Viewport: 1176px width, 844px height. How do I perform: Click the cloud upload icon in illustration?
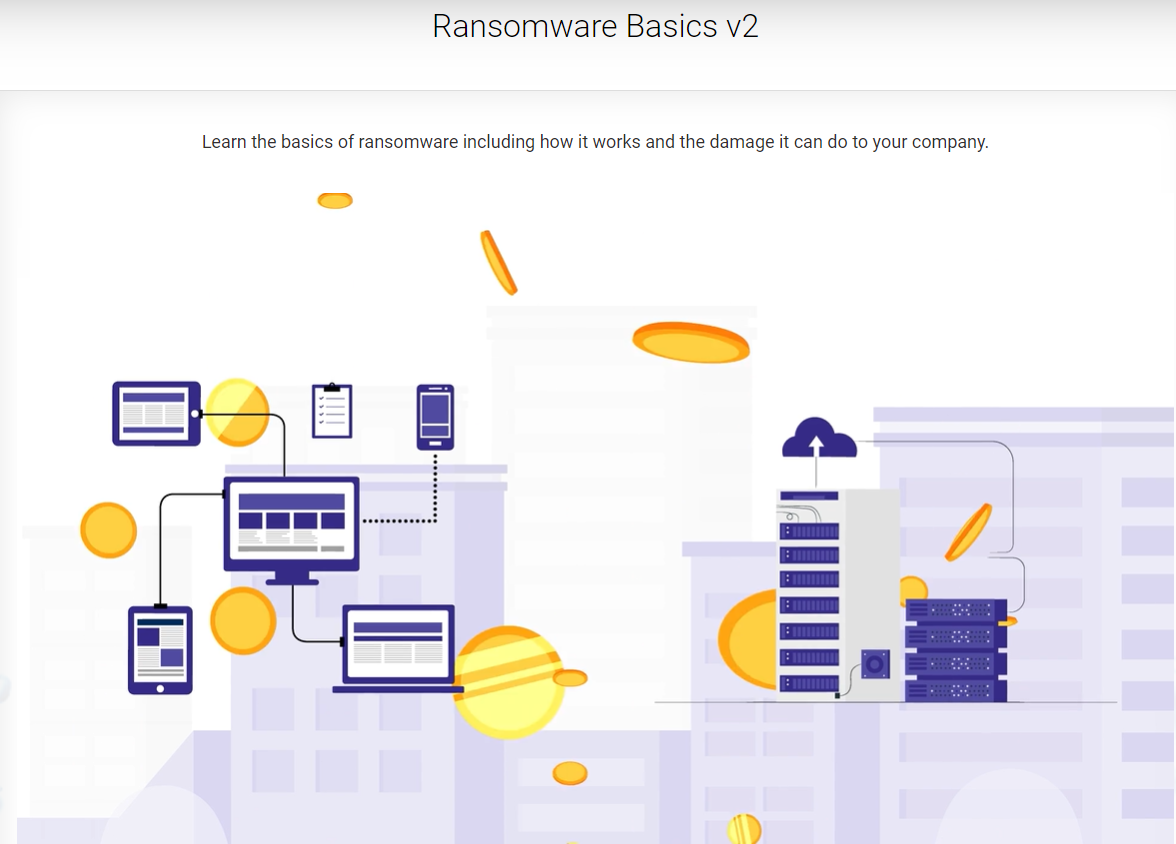tap(819, 437)
